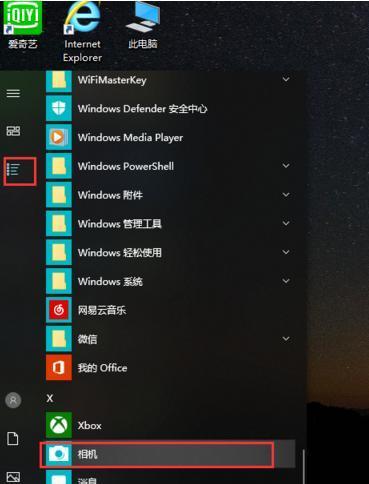The image size is (369, 484).
Task: Select the 相机 label
Action: pyautogui.click(x=87, y=454)
